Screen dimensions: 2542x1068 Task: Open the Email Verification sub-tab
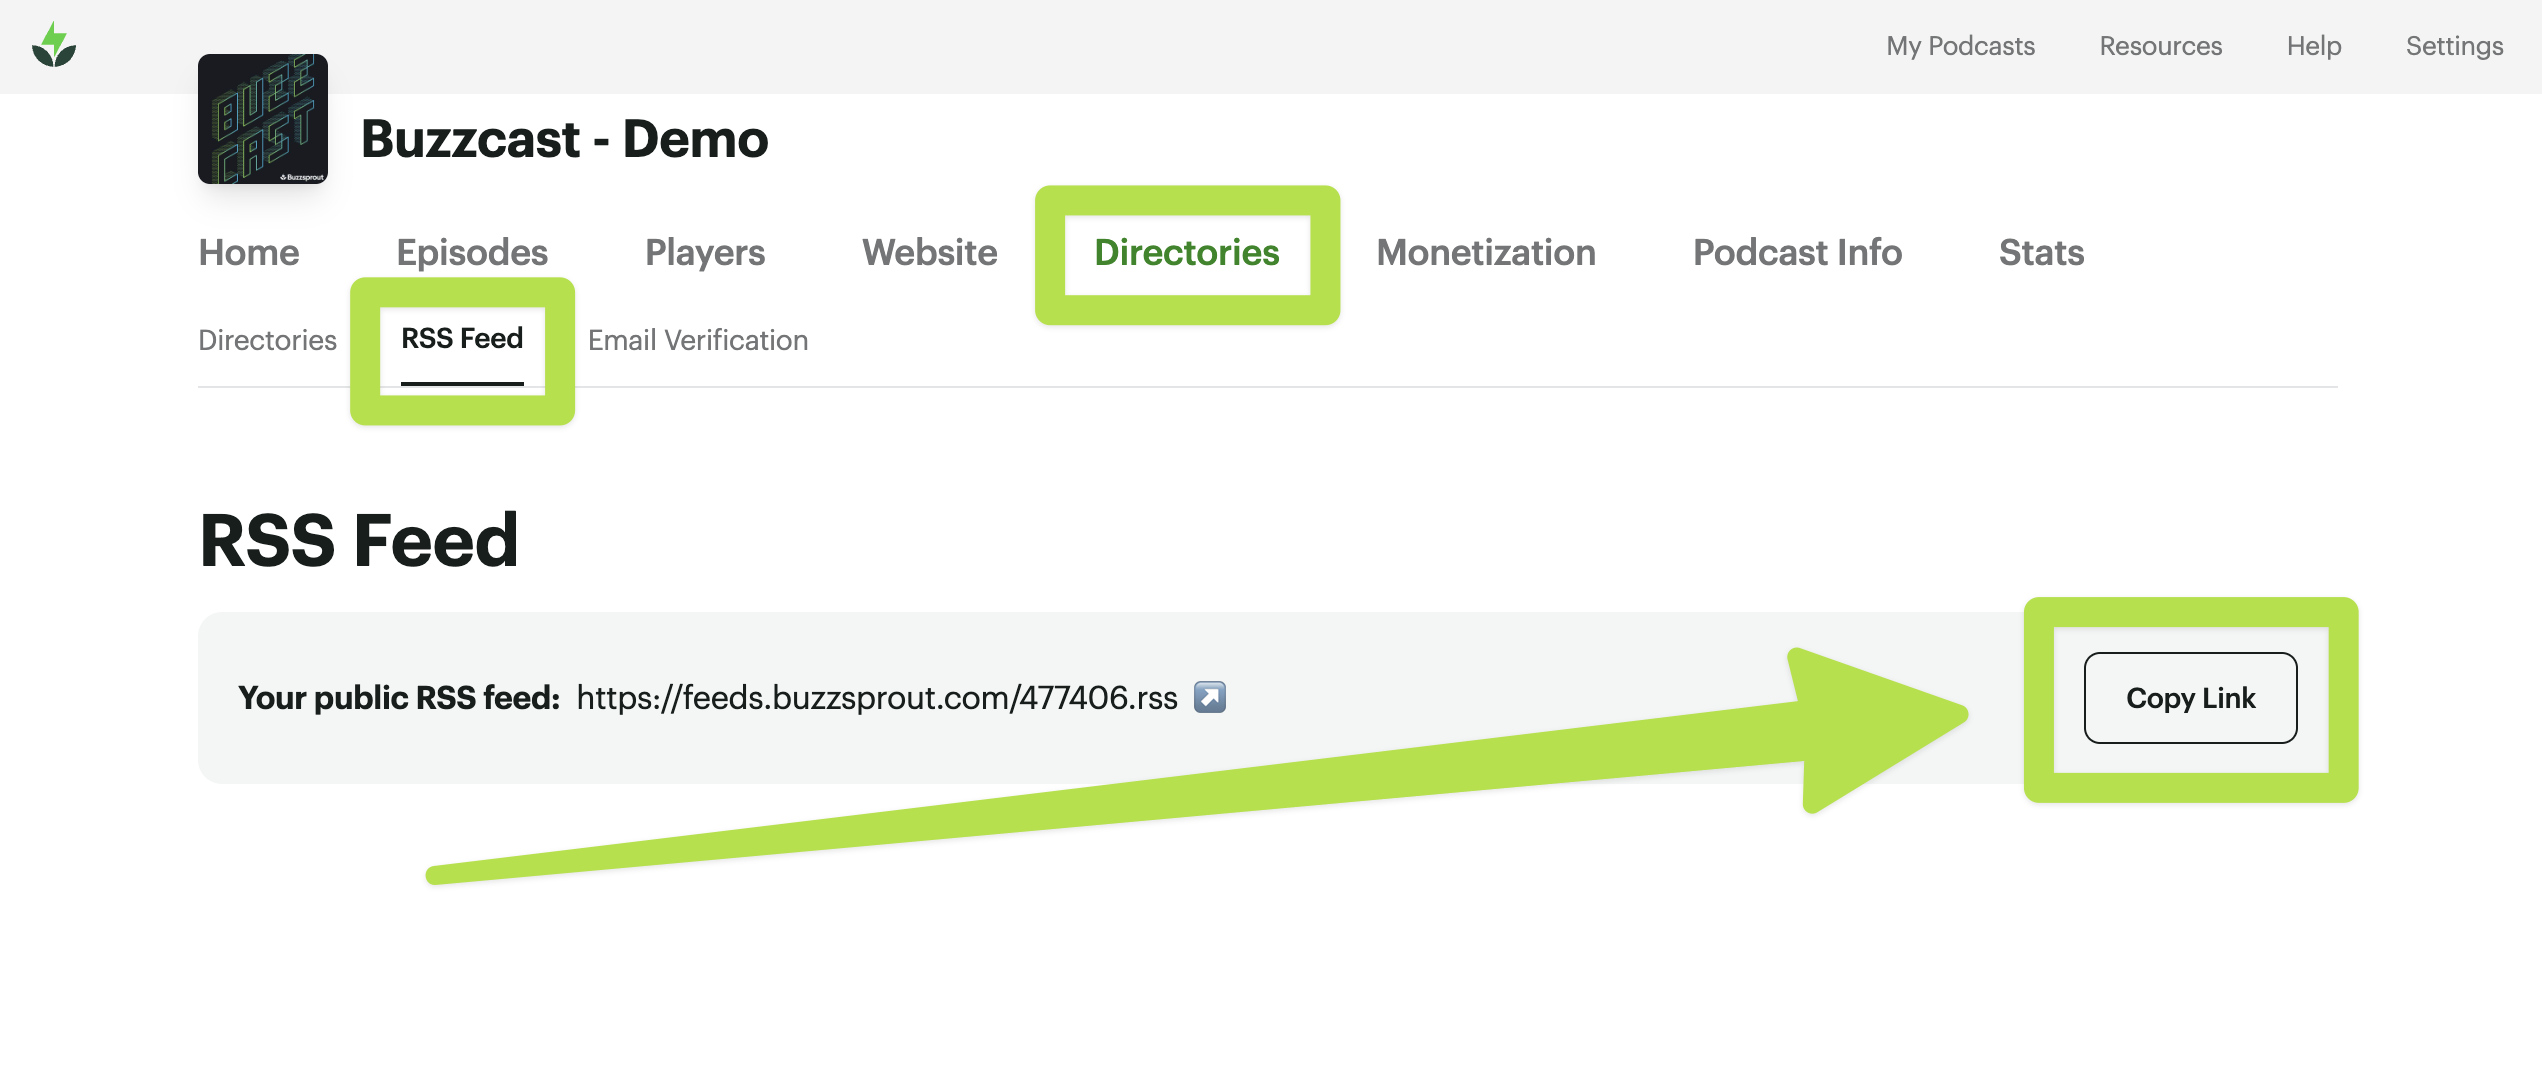pos(698,340)
